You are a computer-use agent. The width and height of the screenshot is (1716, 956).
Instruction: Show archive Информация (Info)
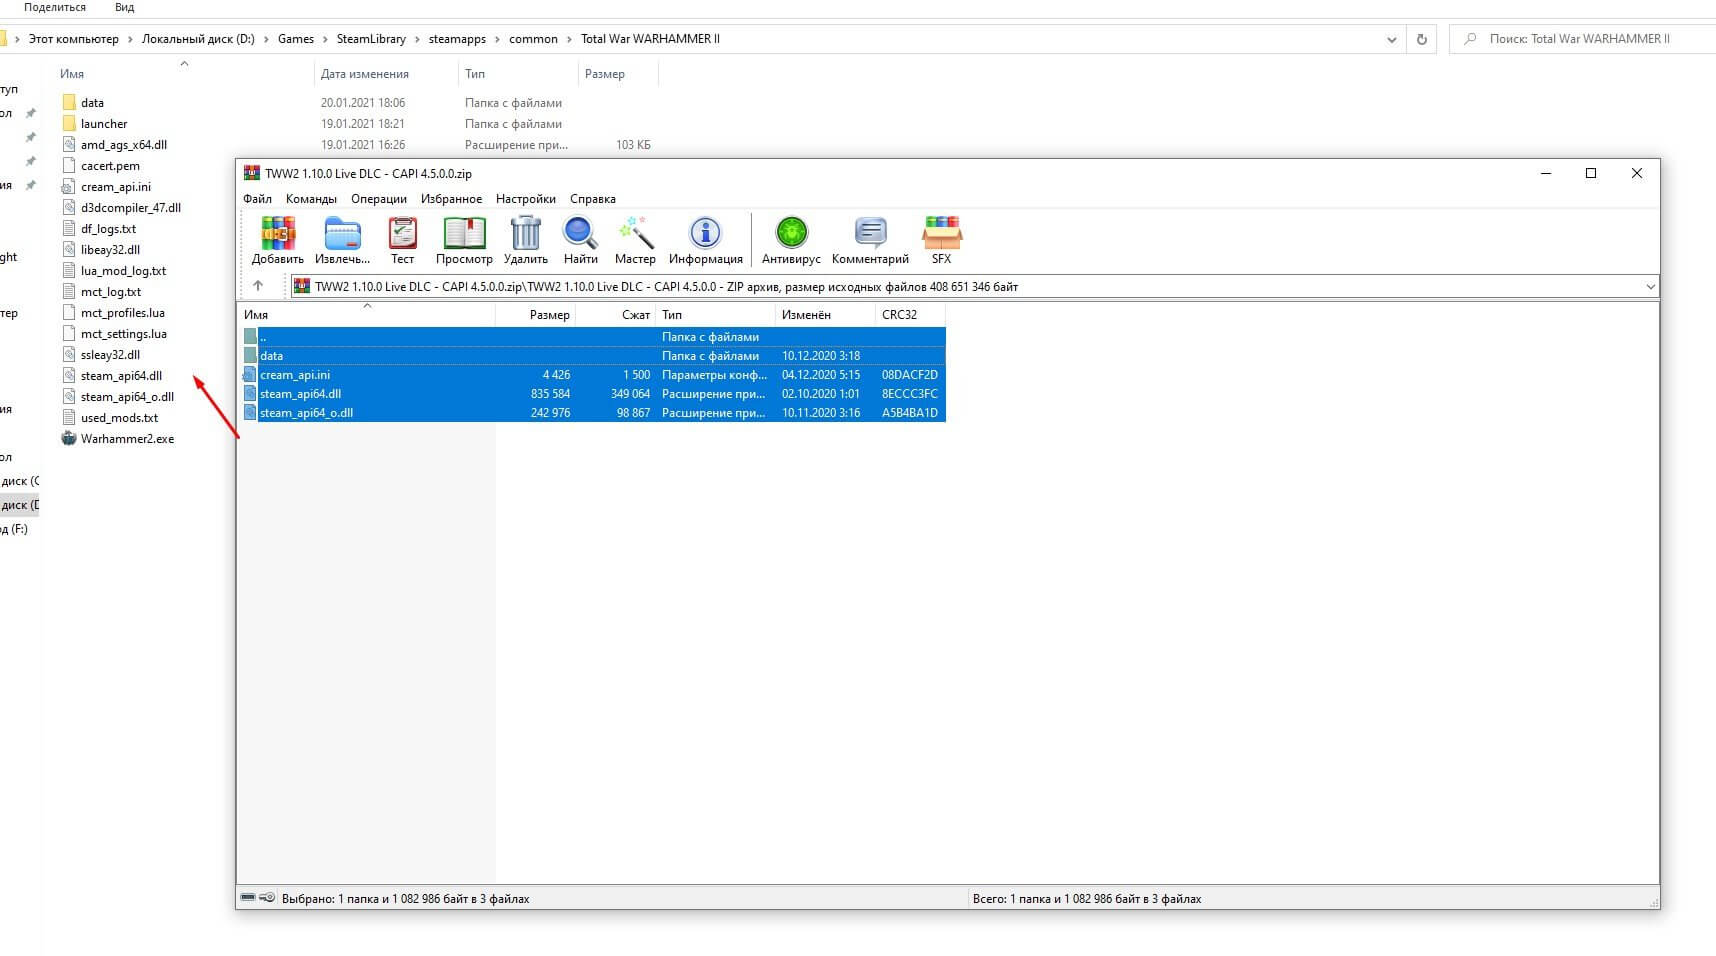[705, 240]
